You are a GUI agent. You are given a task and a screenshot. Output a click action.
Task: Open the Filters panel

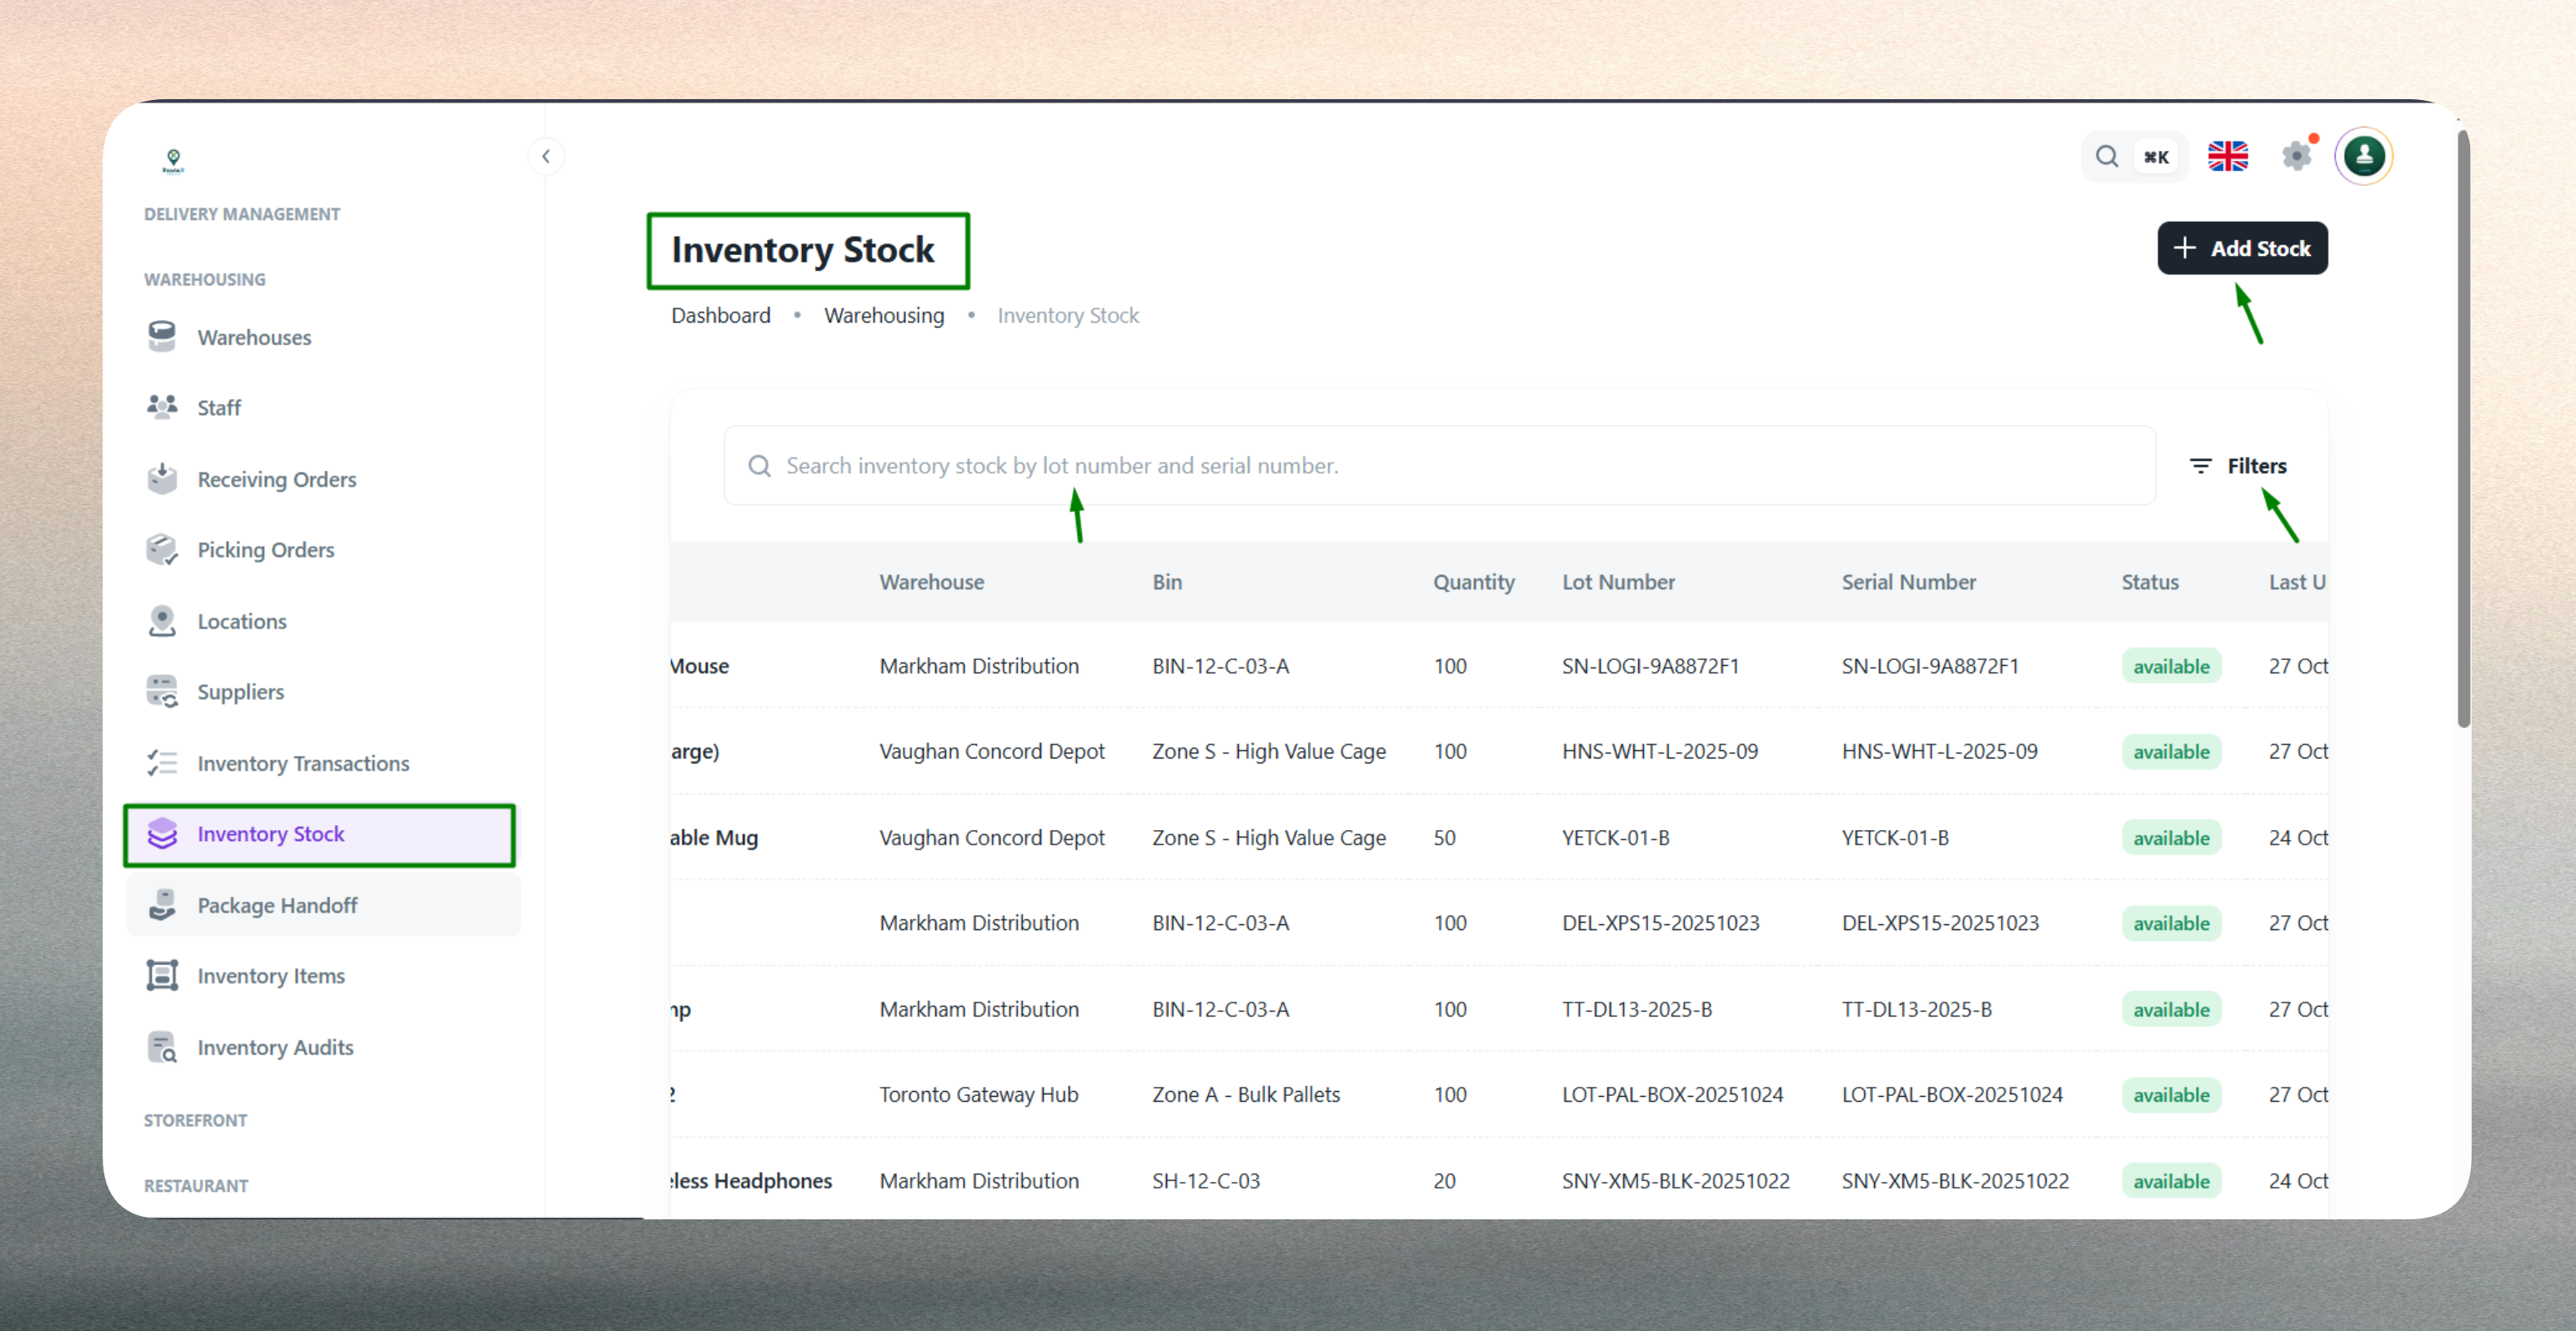[2240, 465]
